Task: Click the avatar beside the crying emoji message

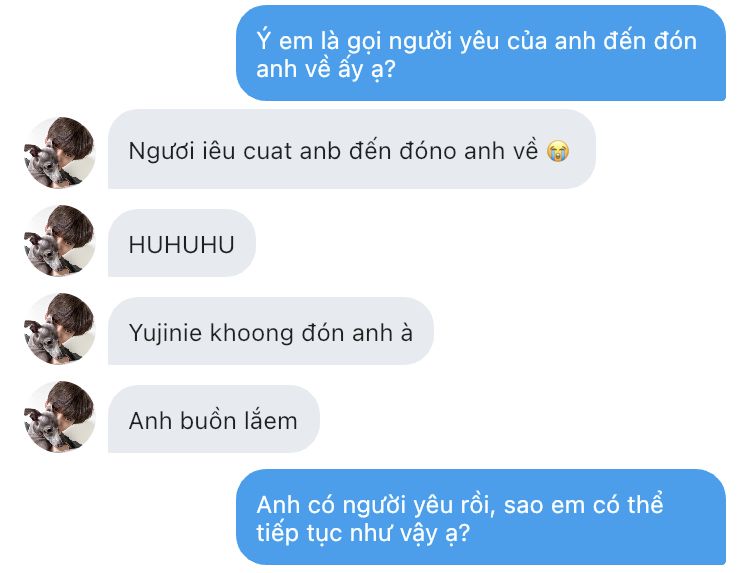Action: coord(59,152)
